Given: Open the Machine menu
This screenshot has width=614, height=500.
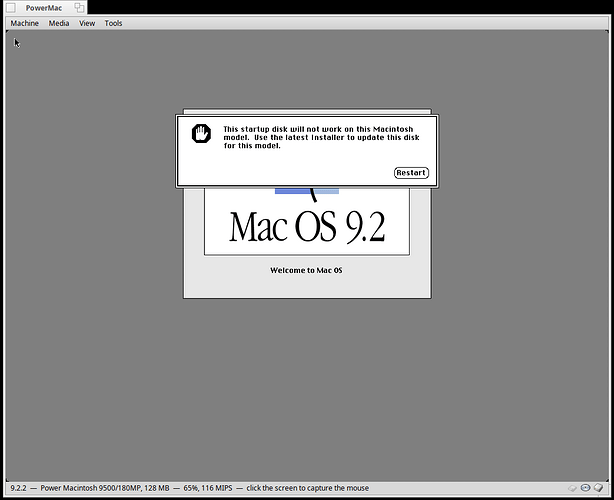Looking at the screenshot, I should pyautogui.click(x=24, y=23).
